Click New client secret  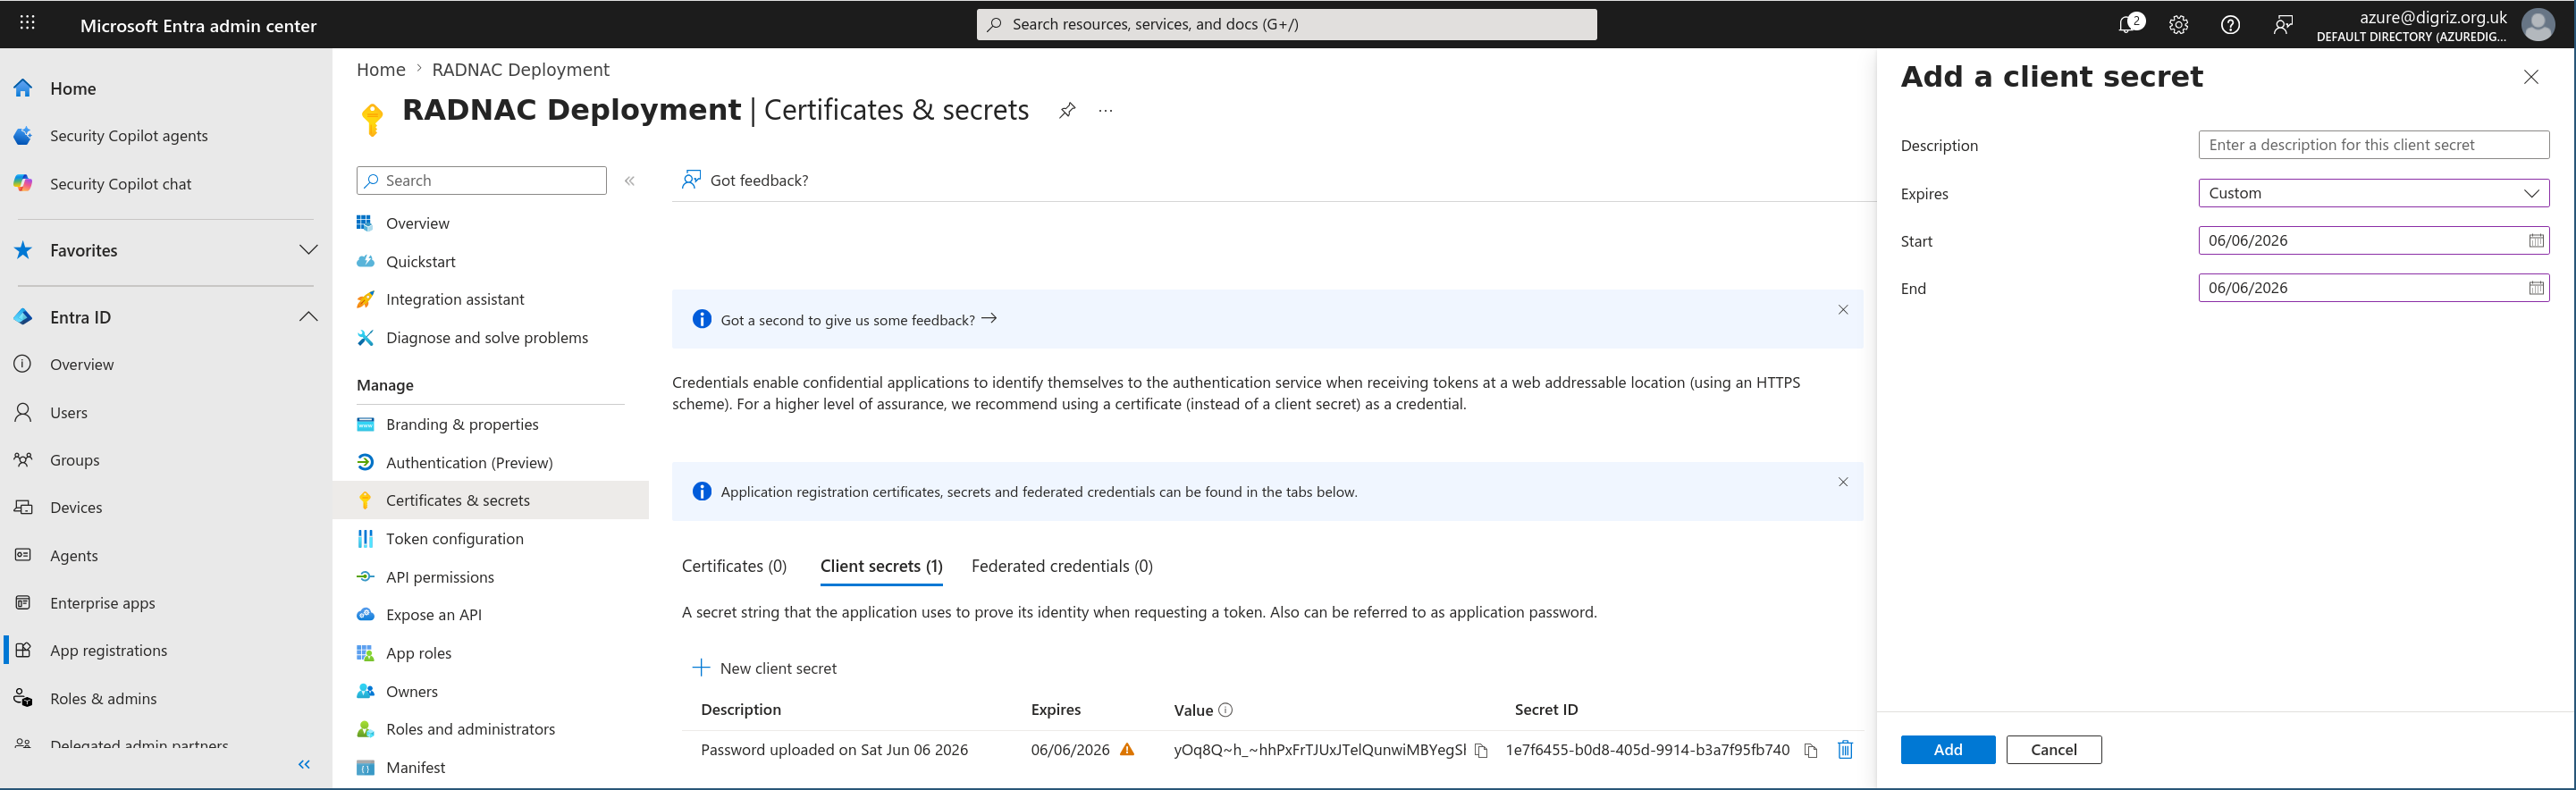(x=765, y=668)
